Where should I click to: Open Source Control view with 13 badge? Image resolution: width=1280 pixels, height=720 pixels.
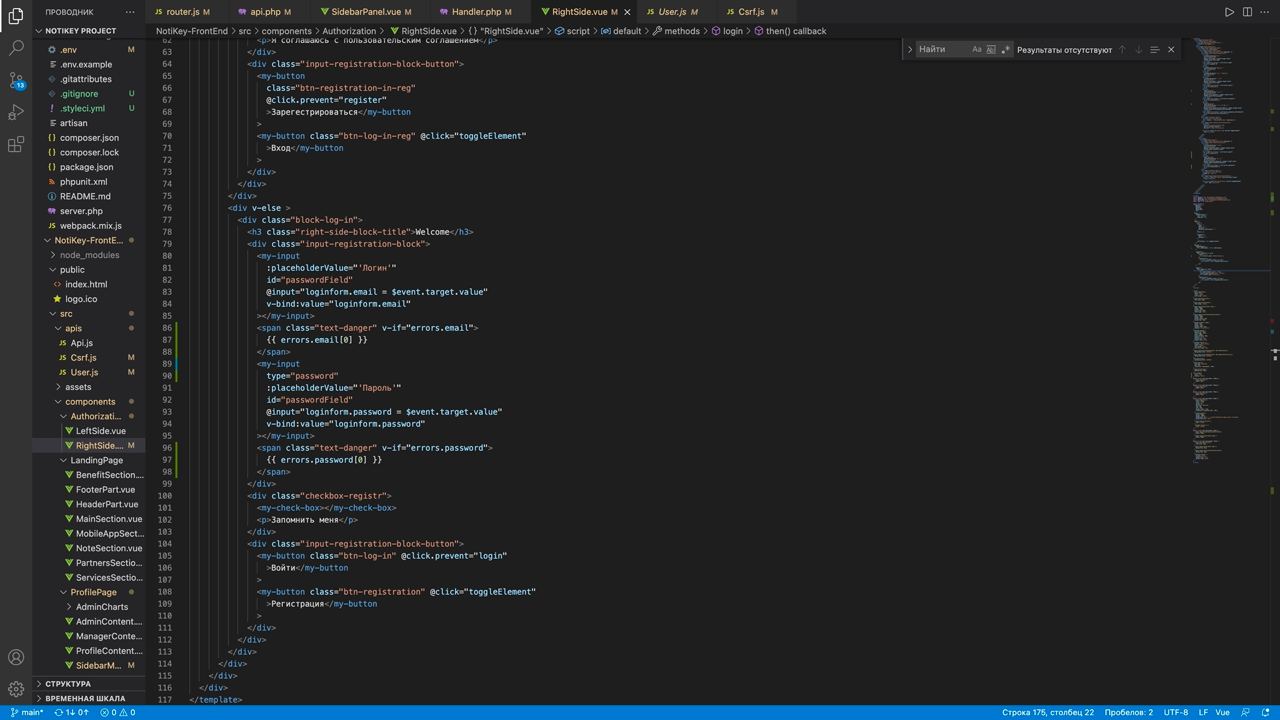pyautogui.click(x=16, y=80)
